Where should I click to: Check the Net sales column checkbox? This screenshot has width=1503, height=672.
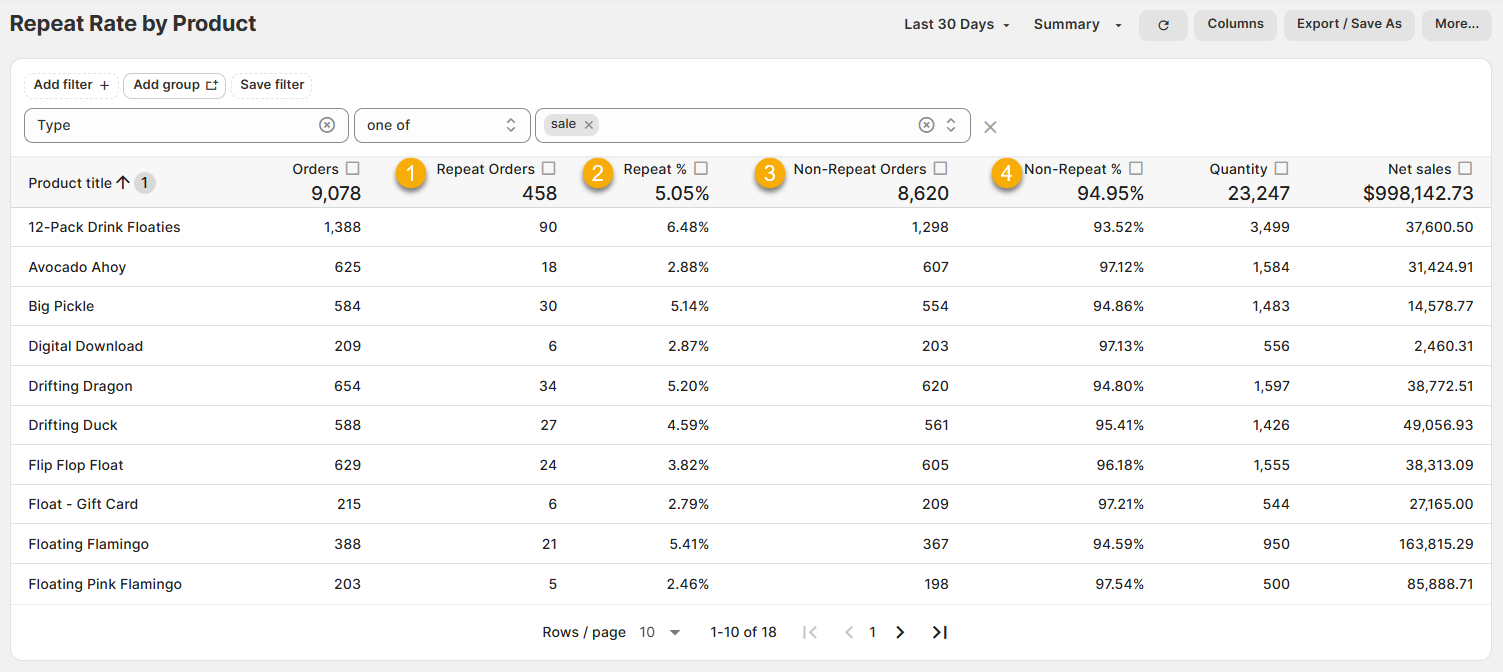[x=1465, y=169]
